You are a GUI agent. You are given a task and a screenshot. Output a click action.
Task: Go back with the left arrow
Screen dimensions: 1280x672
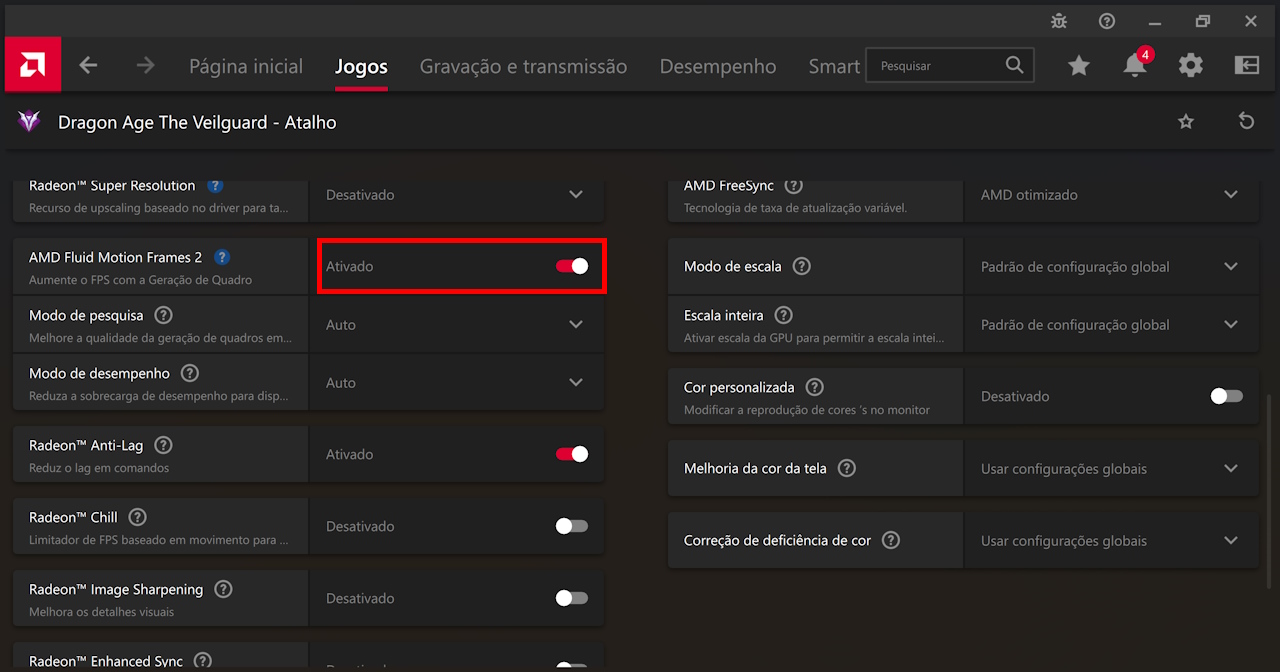pos(89,65)
